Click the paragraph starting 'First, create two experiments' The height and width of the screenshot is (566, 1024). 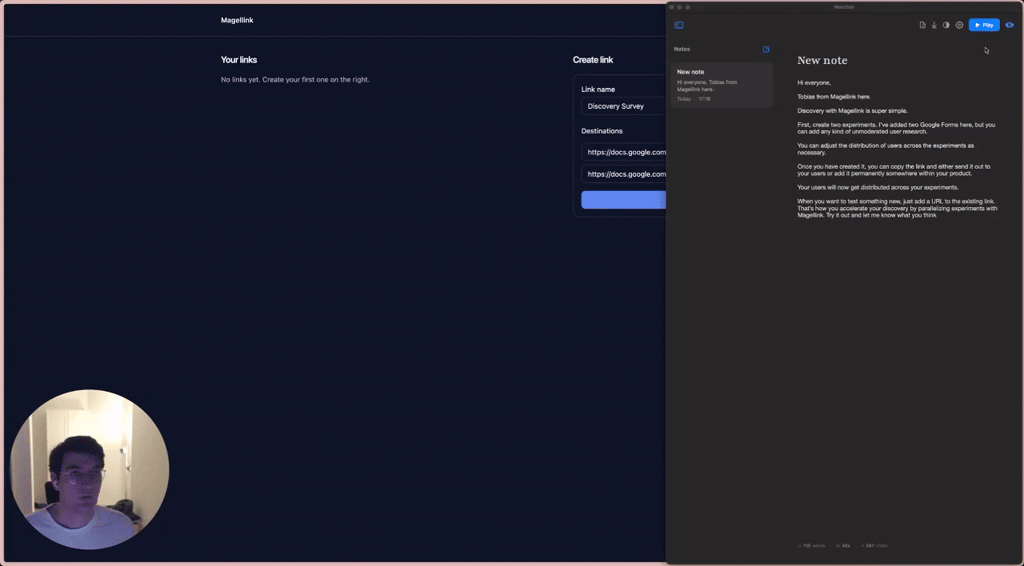(896, 128)
